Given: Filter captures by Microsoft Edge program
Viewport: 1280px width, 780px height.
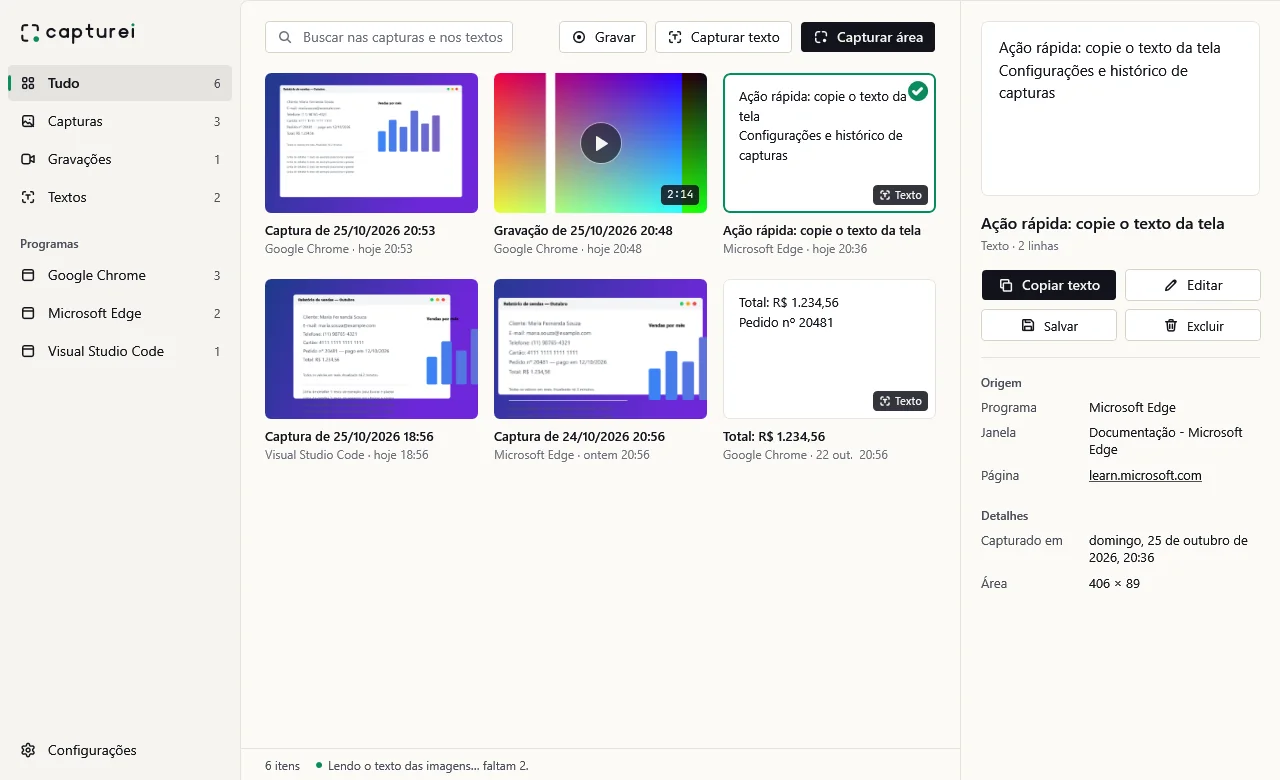Looking at the screenshot, I should point(120,313).
